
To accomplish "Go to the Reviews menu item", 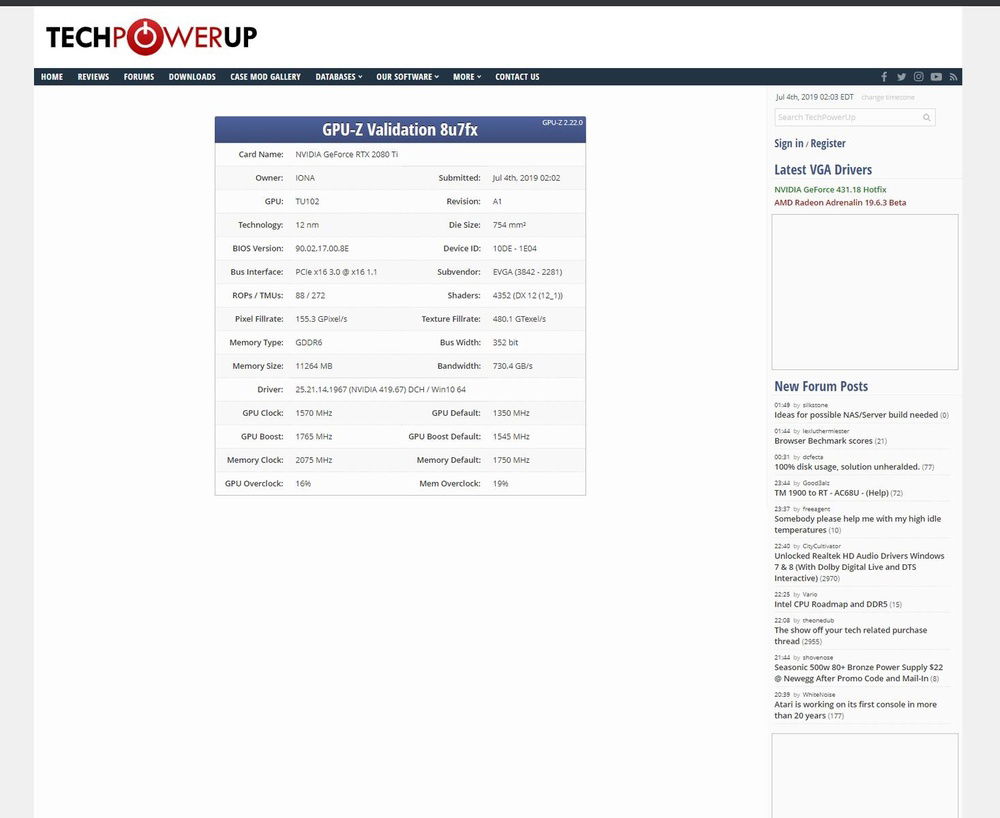I will 93,77.
